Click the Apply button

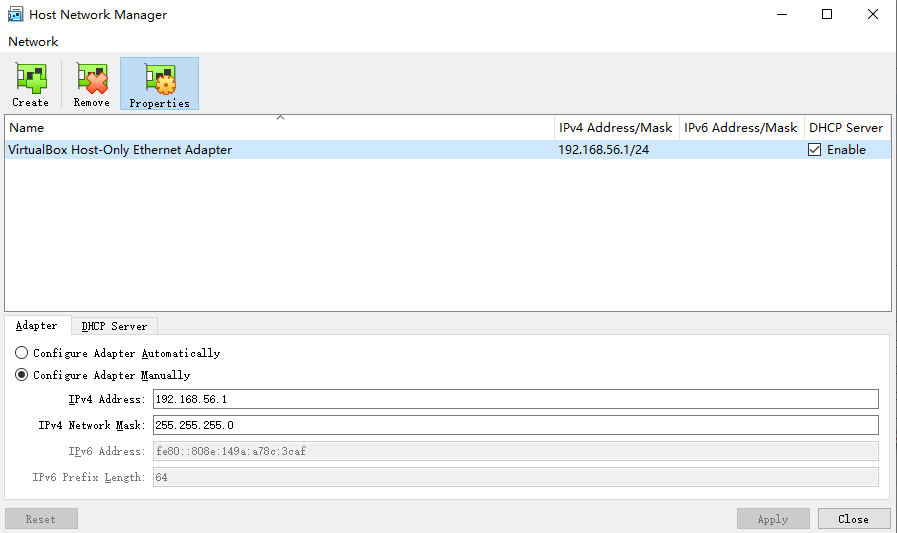click(x=773, y=519)
